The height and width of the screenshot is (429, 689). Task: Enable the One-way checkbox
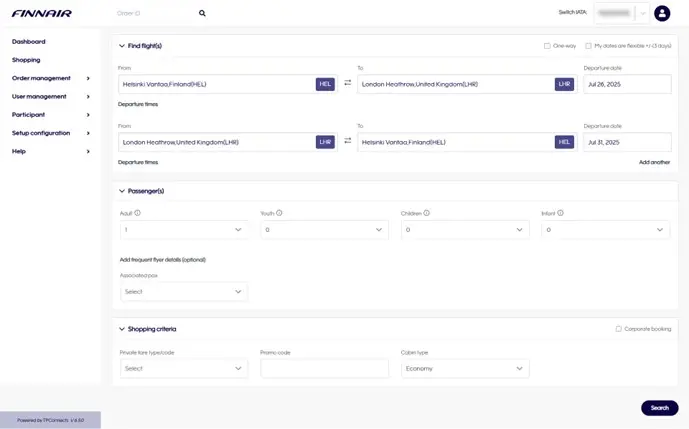tap(547, 46)
